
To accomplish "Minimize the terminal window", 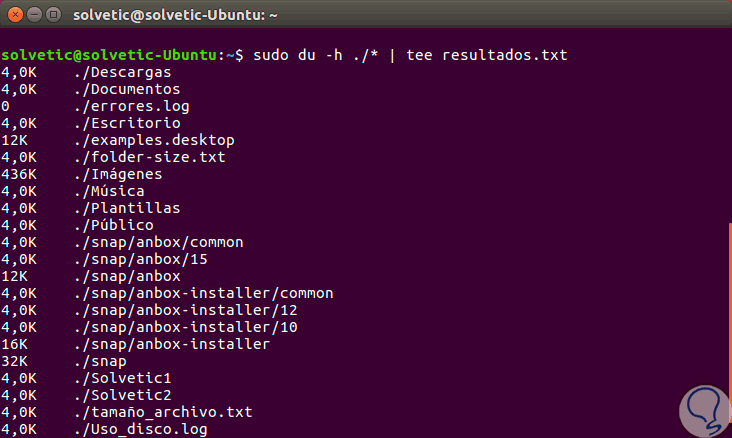I will tap(33, 15).
